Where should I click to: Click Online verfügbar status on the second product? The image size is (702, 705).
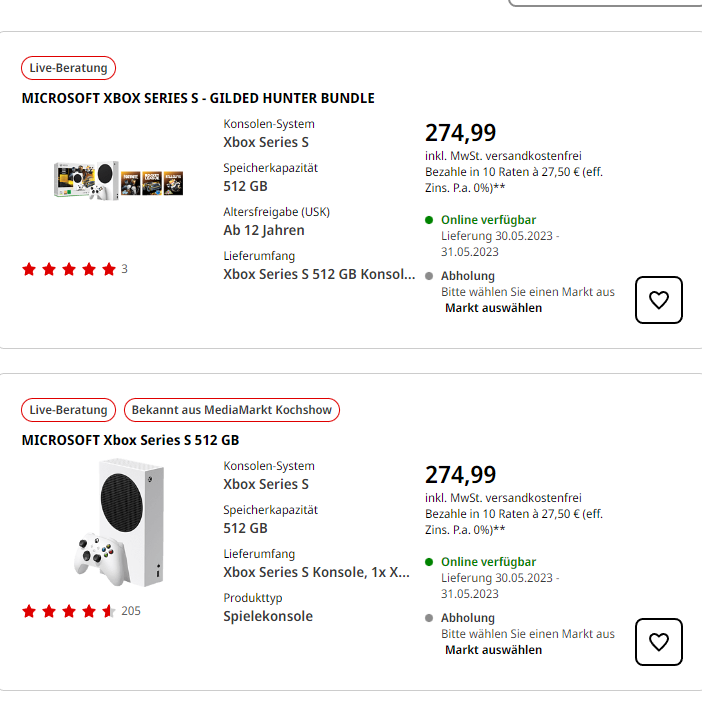488,562
